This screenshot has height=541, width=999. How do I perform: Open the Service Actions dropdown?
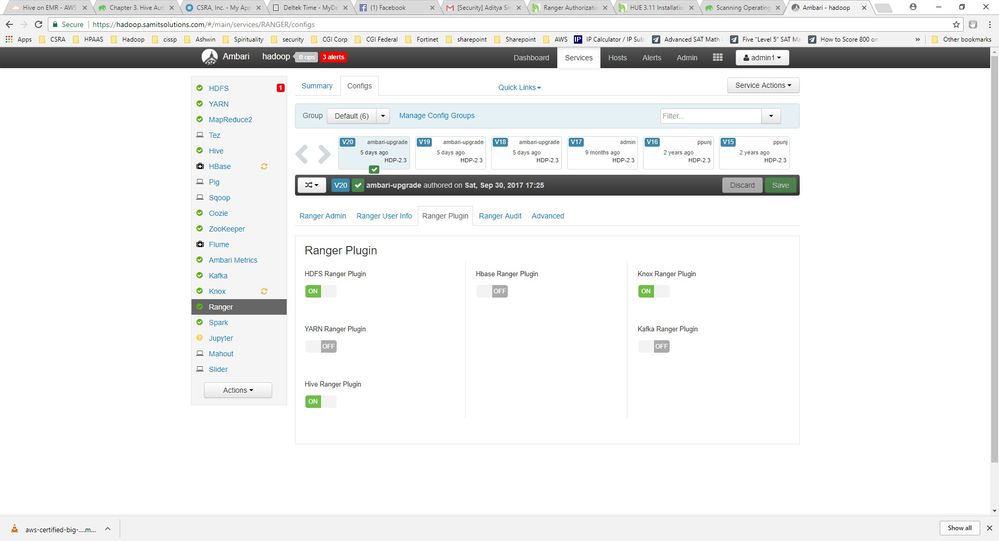[x=763, y=85]
